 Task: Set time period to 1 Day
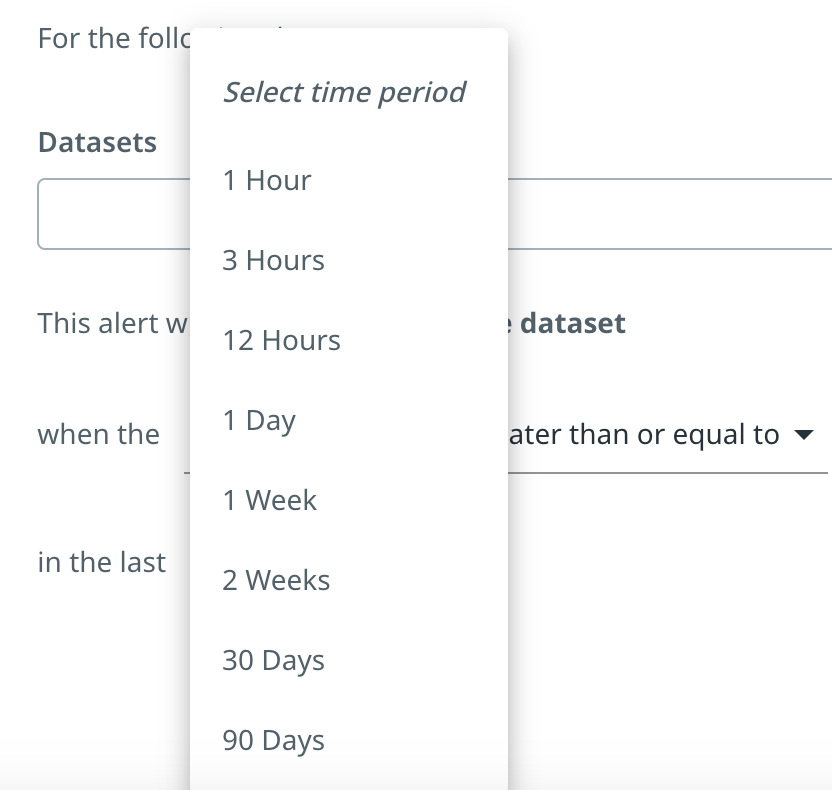[x=259, y=421]
